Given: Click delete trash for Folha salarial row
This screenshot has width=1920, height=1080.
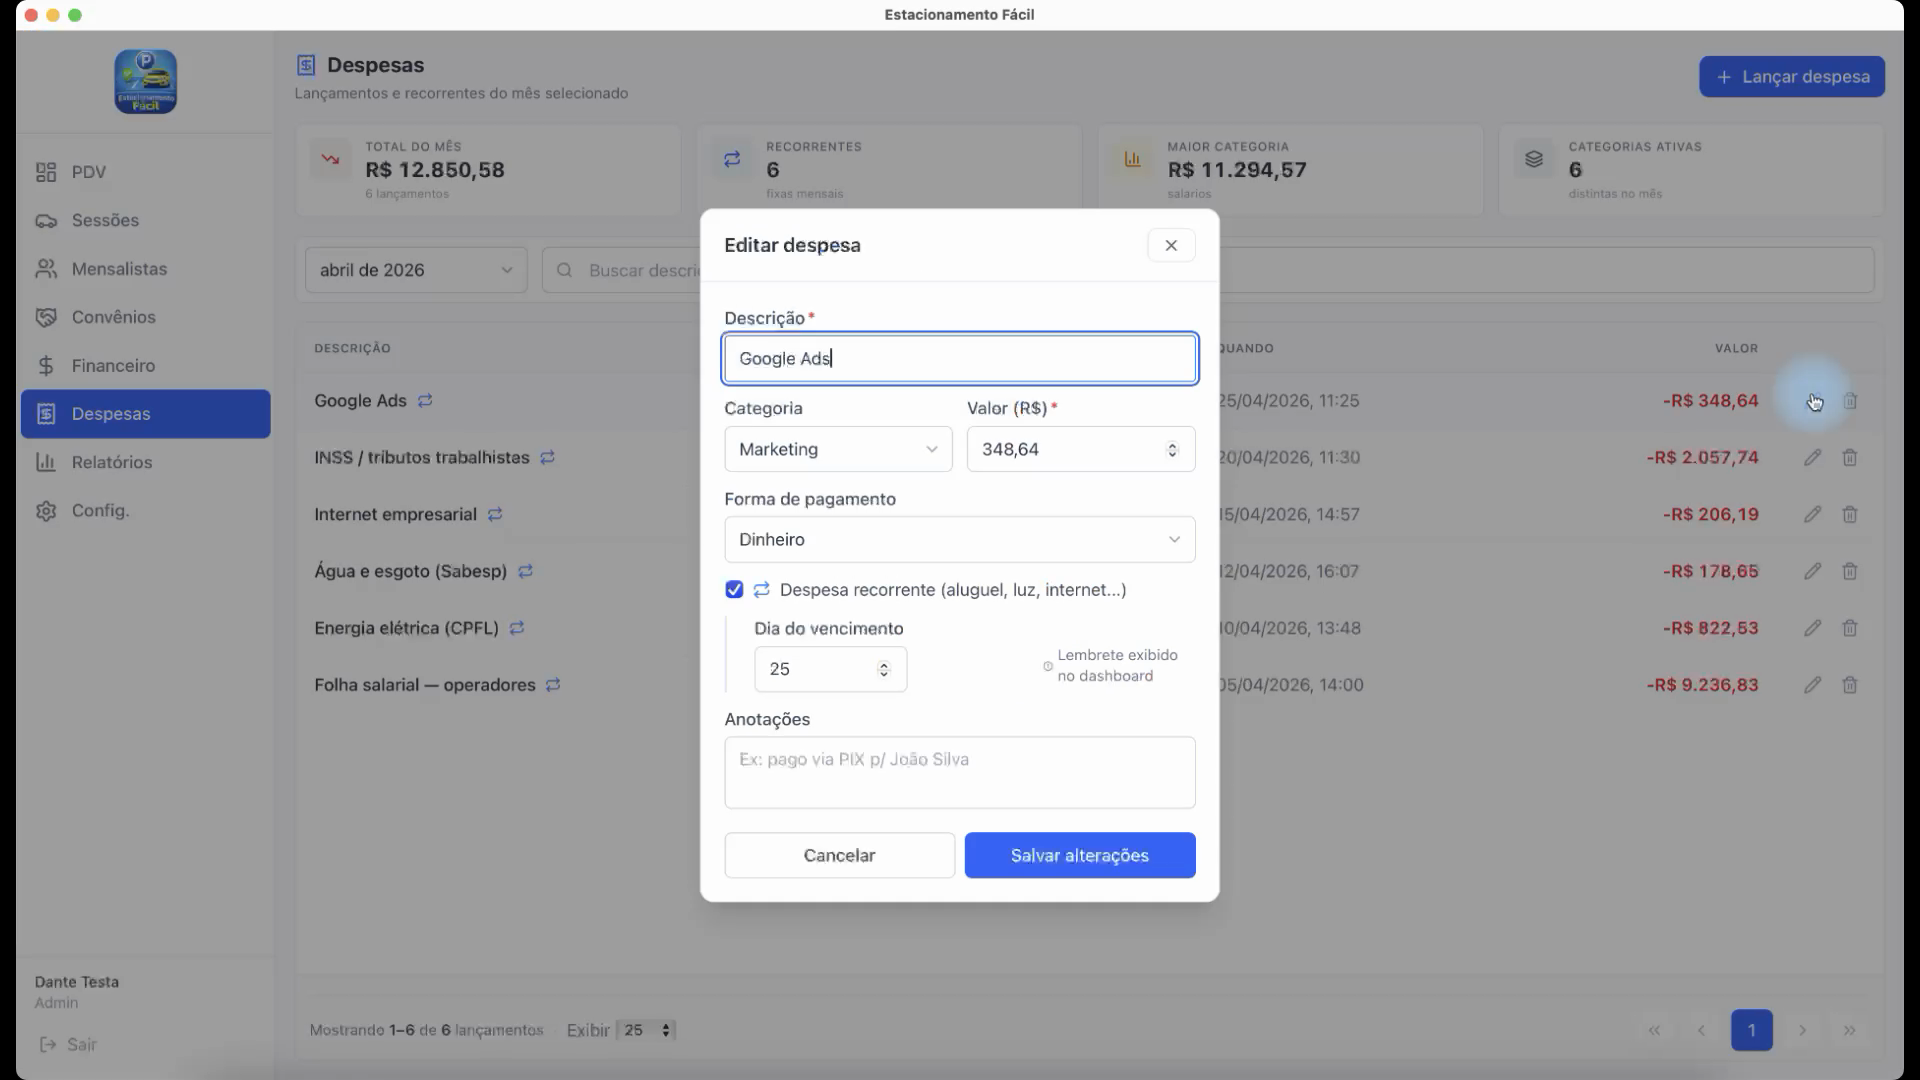Looking at the screenshot, I should click(x=1850, y=685).
